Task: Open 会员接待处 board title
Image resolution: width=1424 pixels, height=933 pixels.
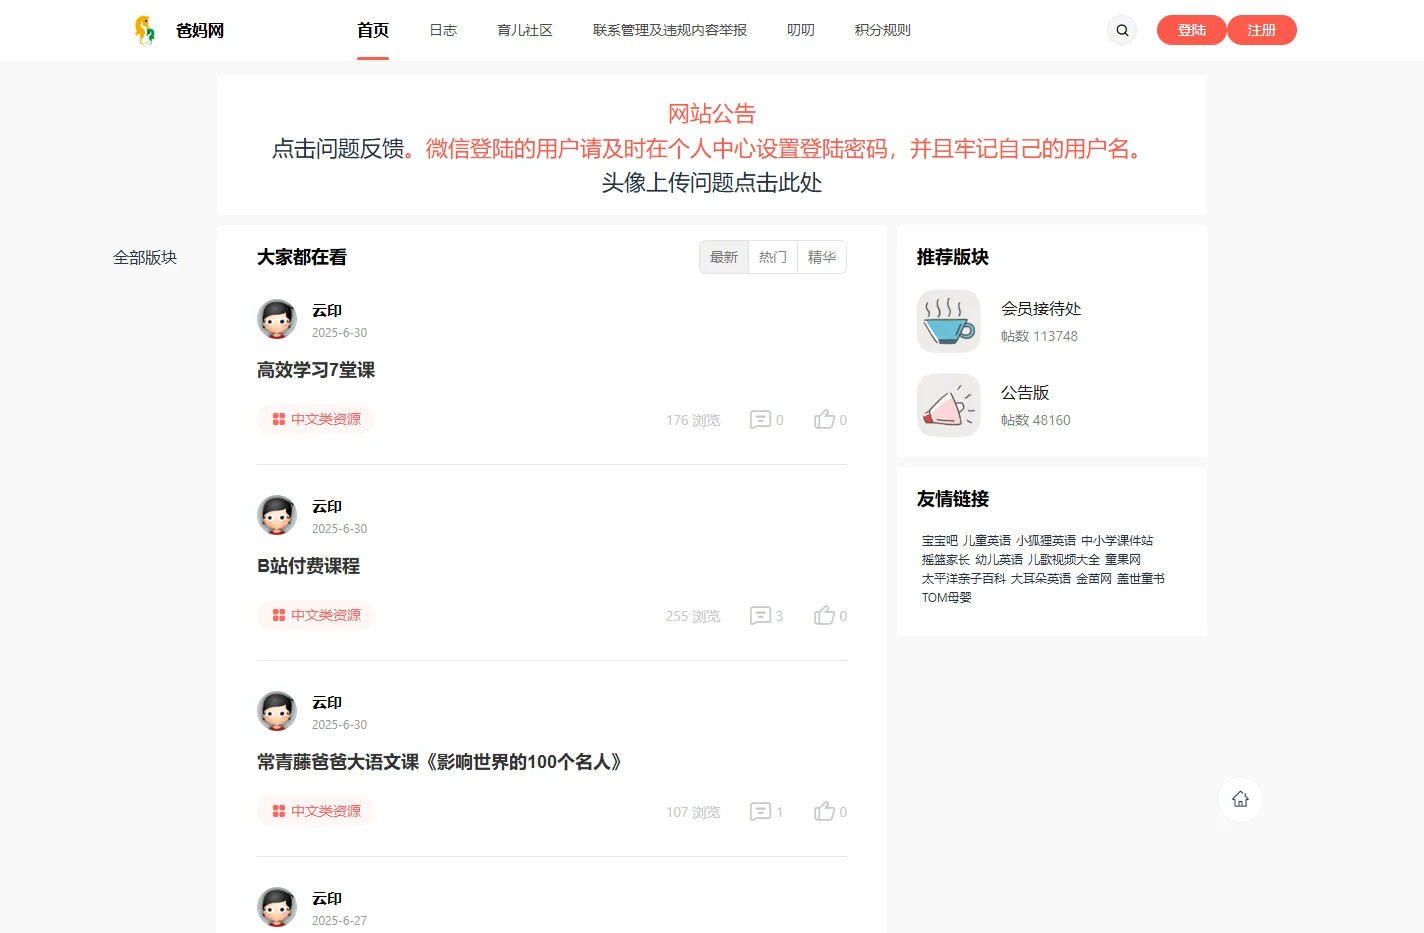Action: (1041, 309)
